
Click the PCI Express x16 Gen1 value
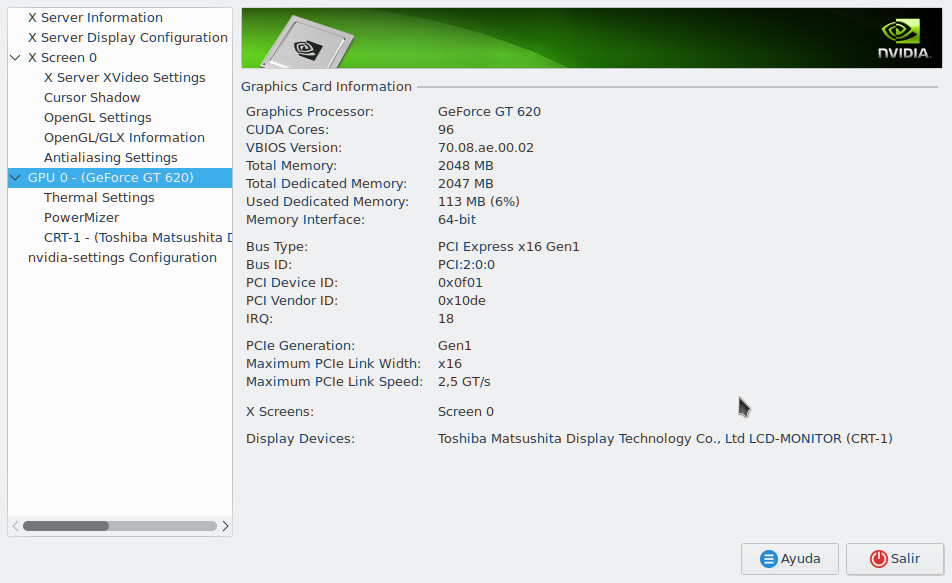(509, 247)
